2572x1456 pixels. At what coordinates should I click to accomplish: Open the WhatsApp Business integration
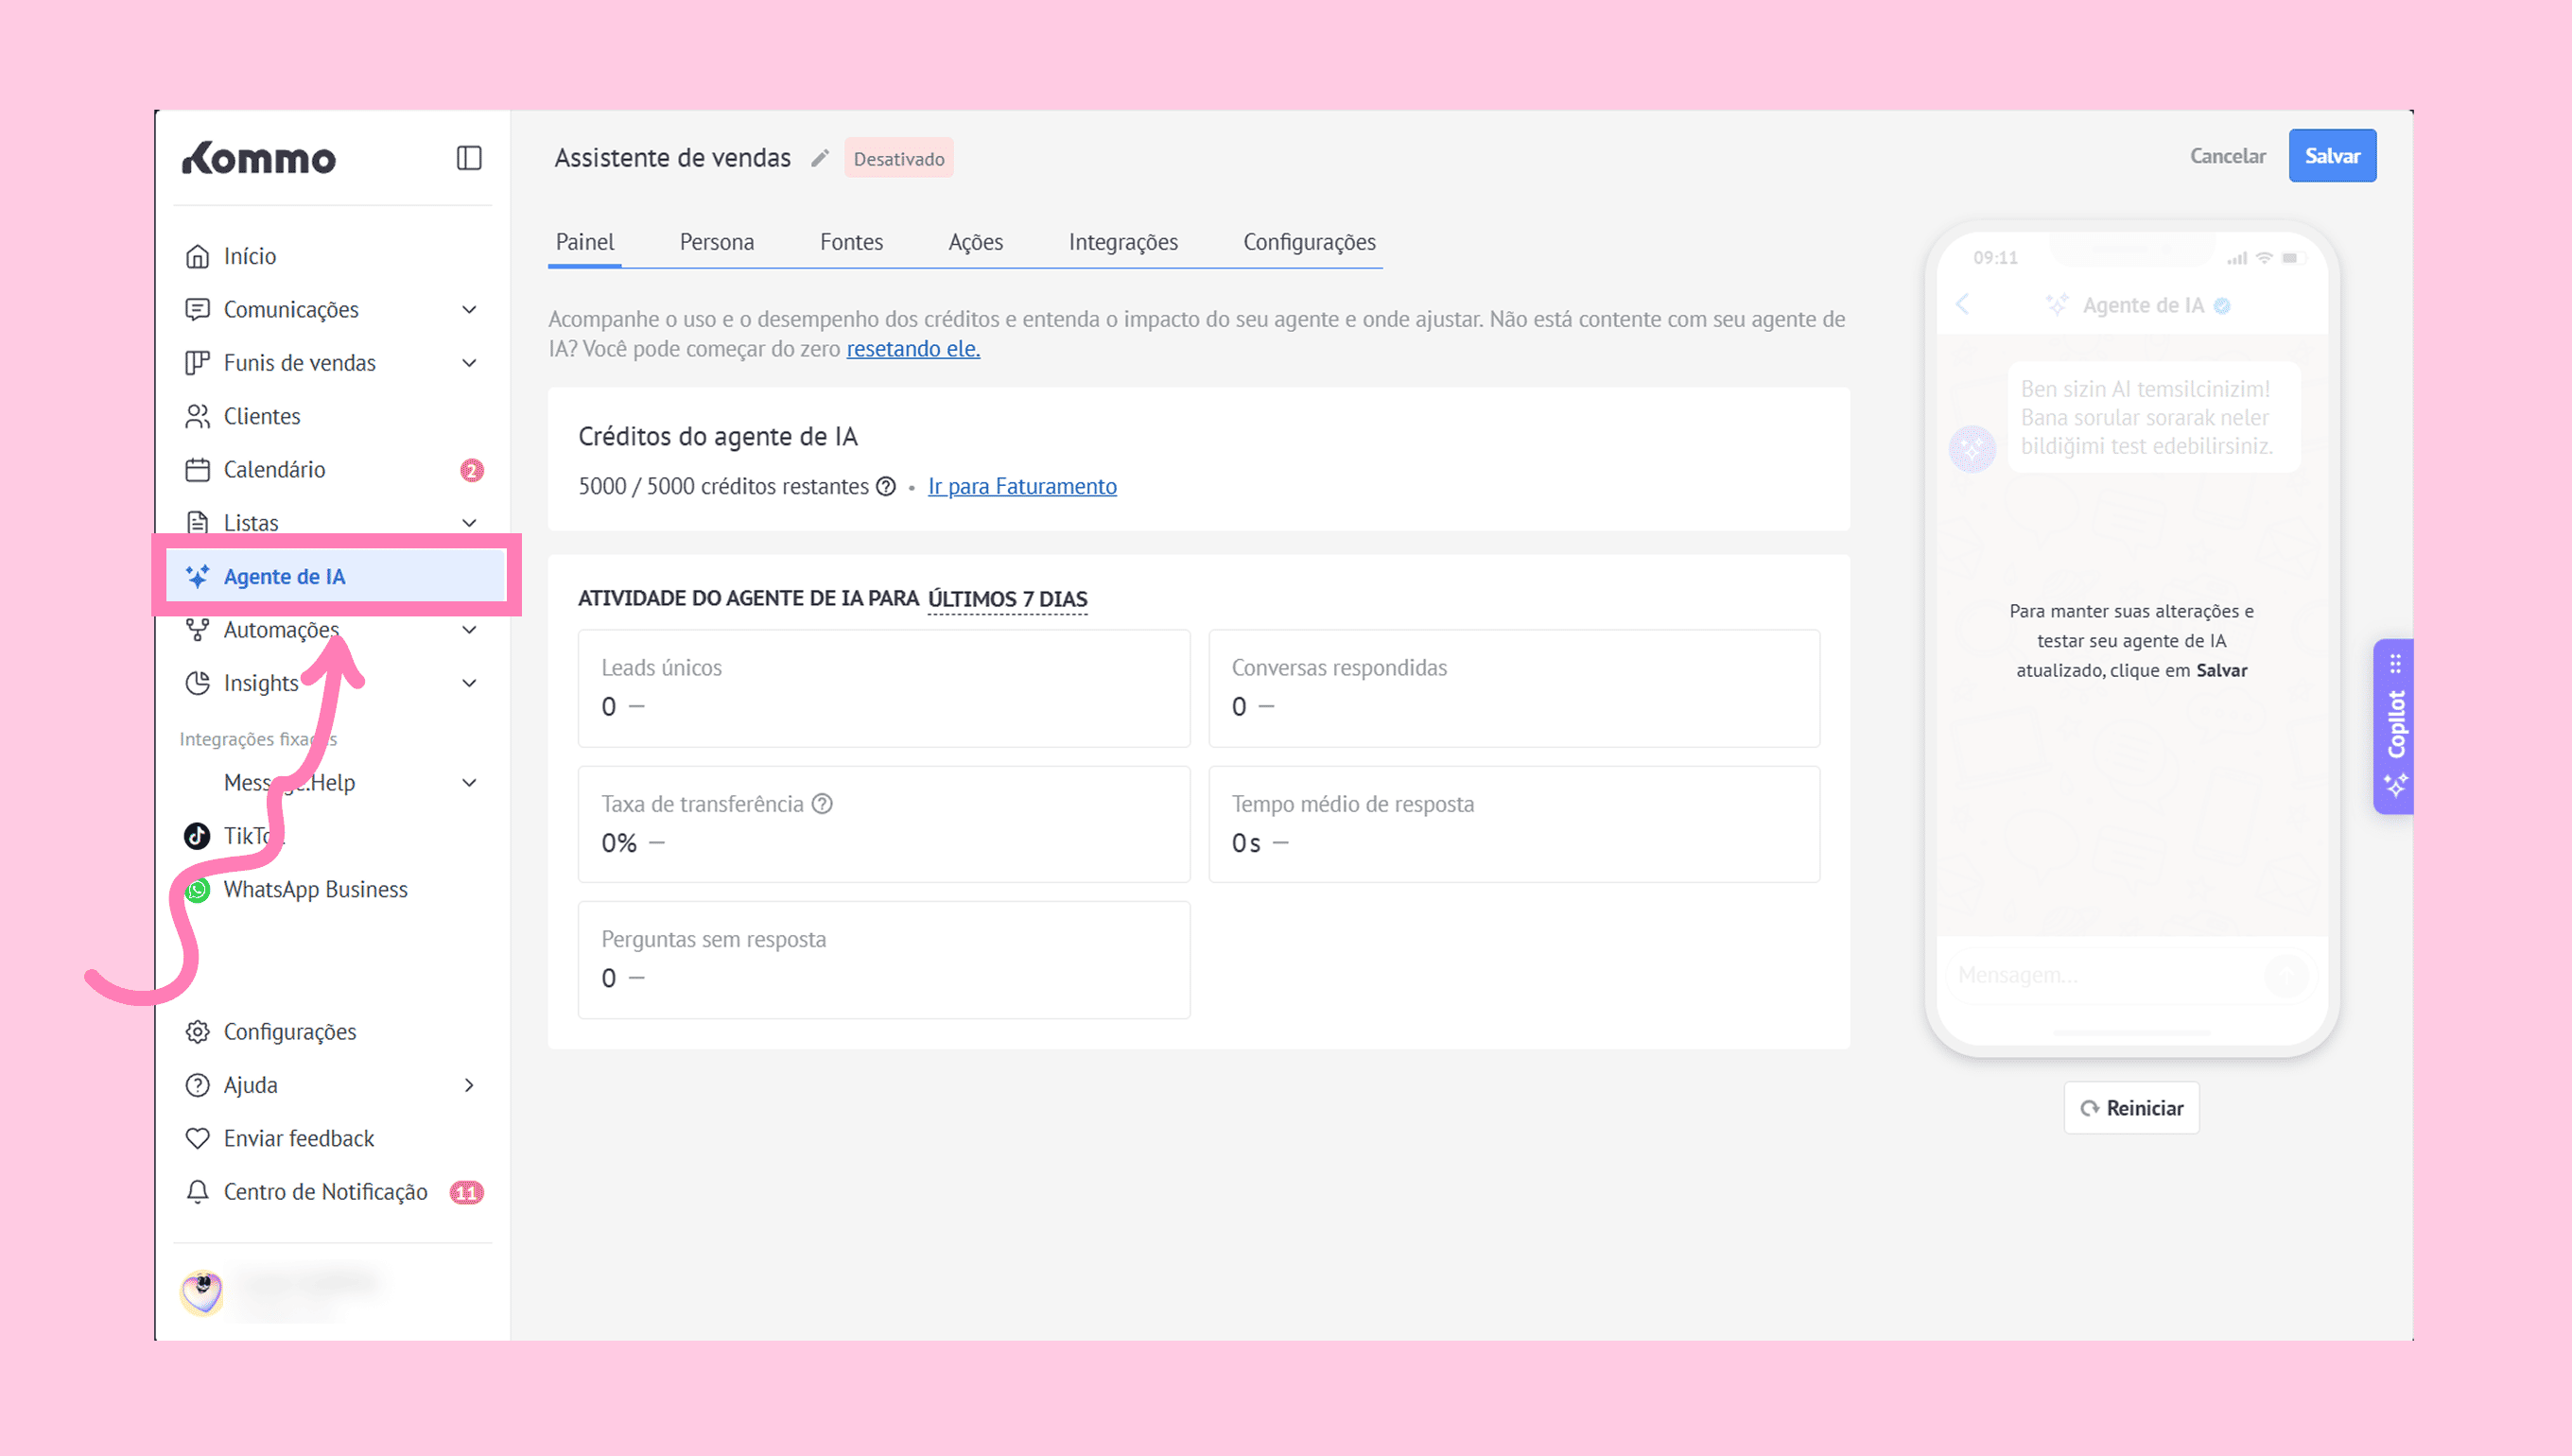pyautogui.click(x=315, y=889)
